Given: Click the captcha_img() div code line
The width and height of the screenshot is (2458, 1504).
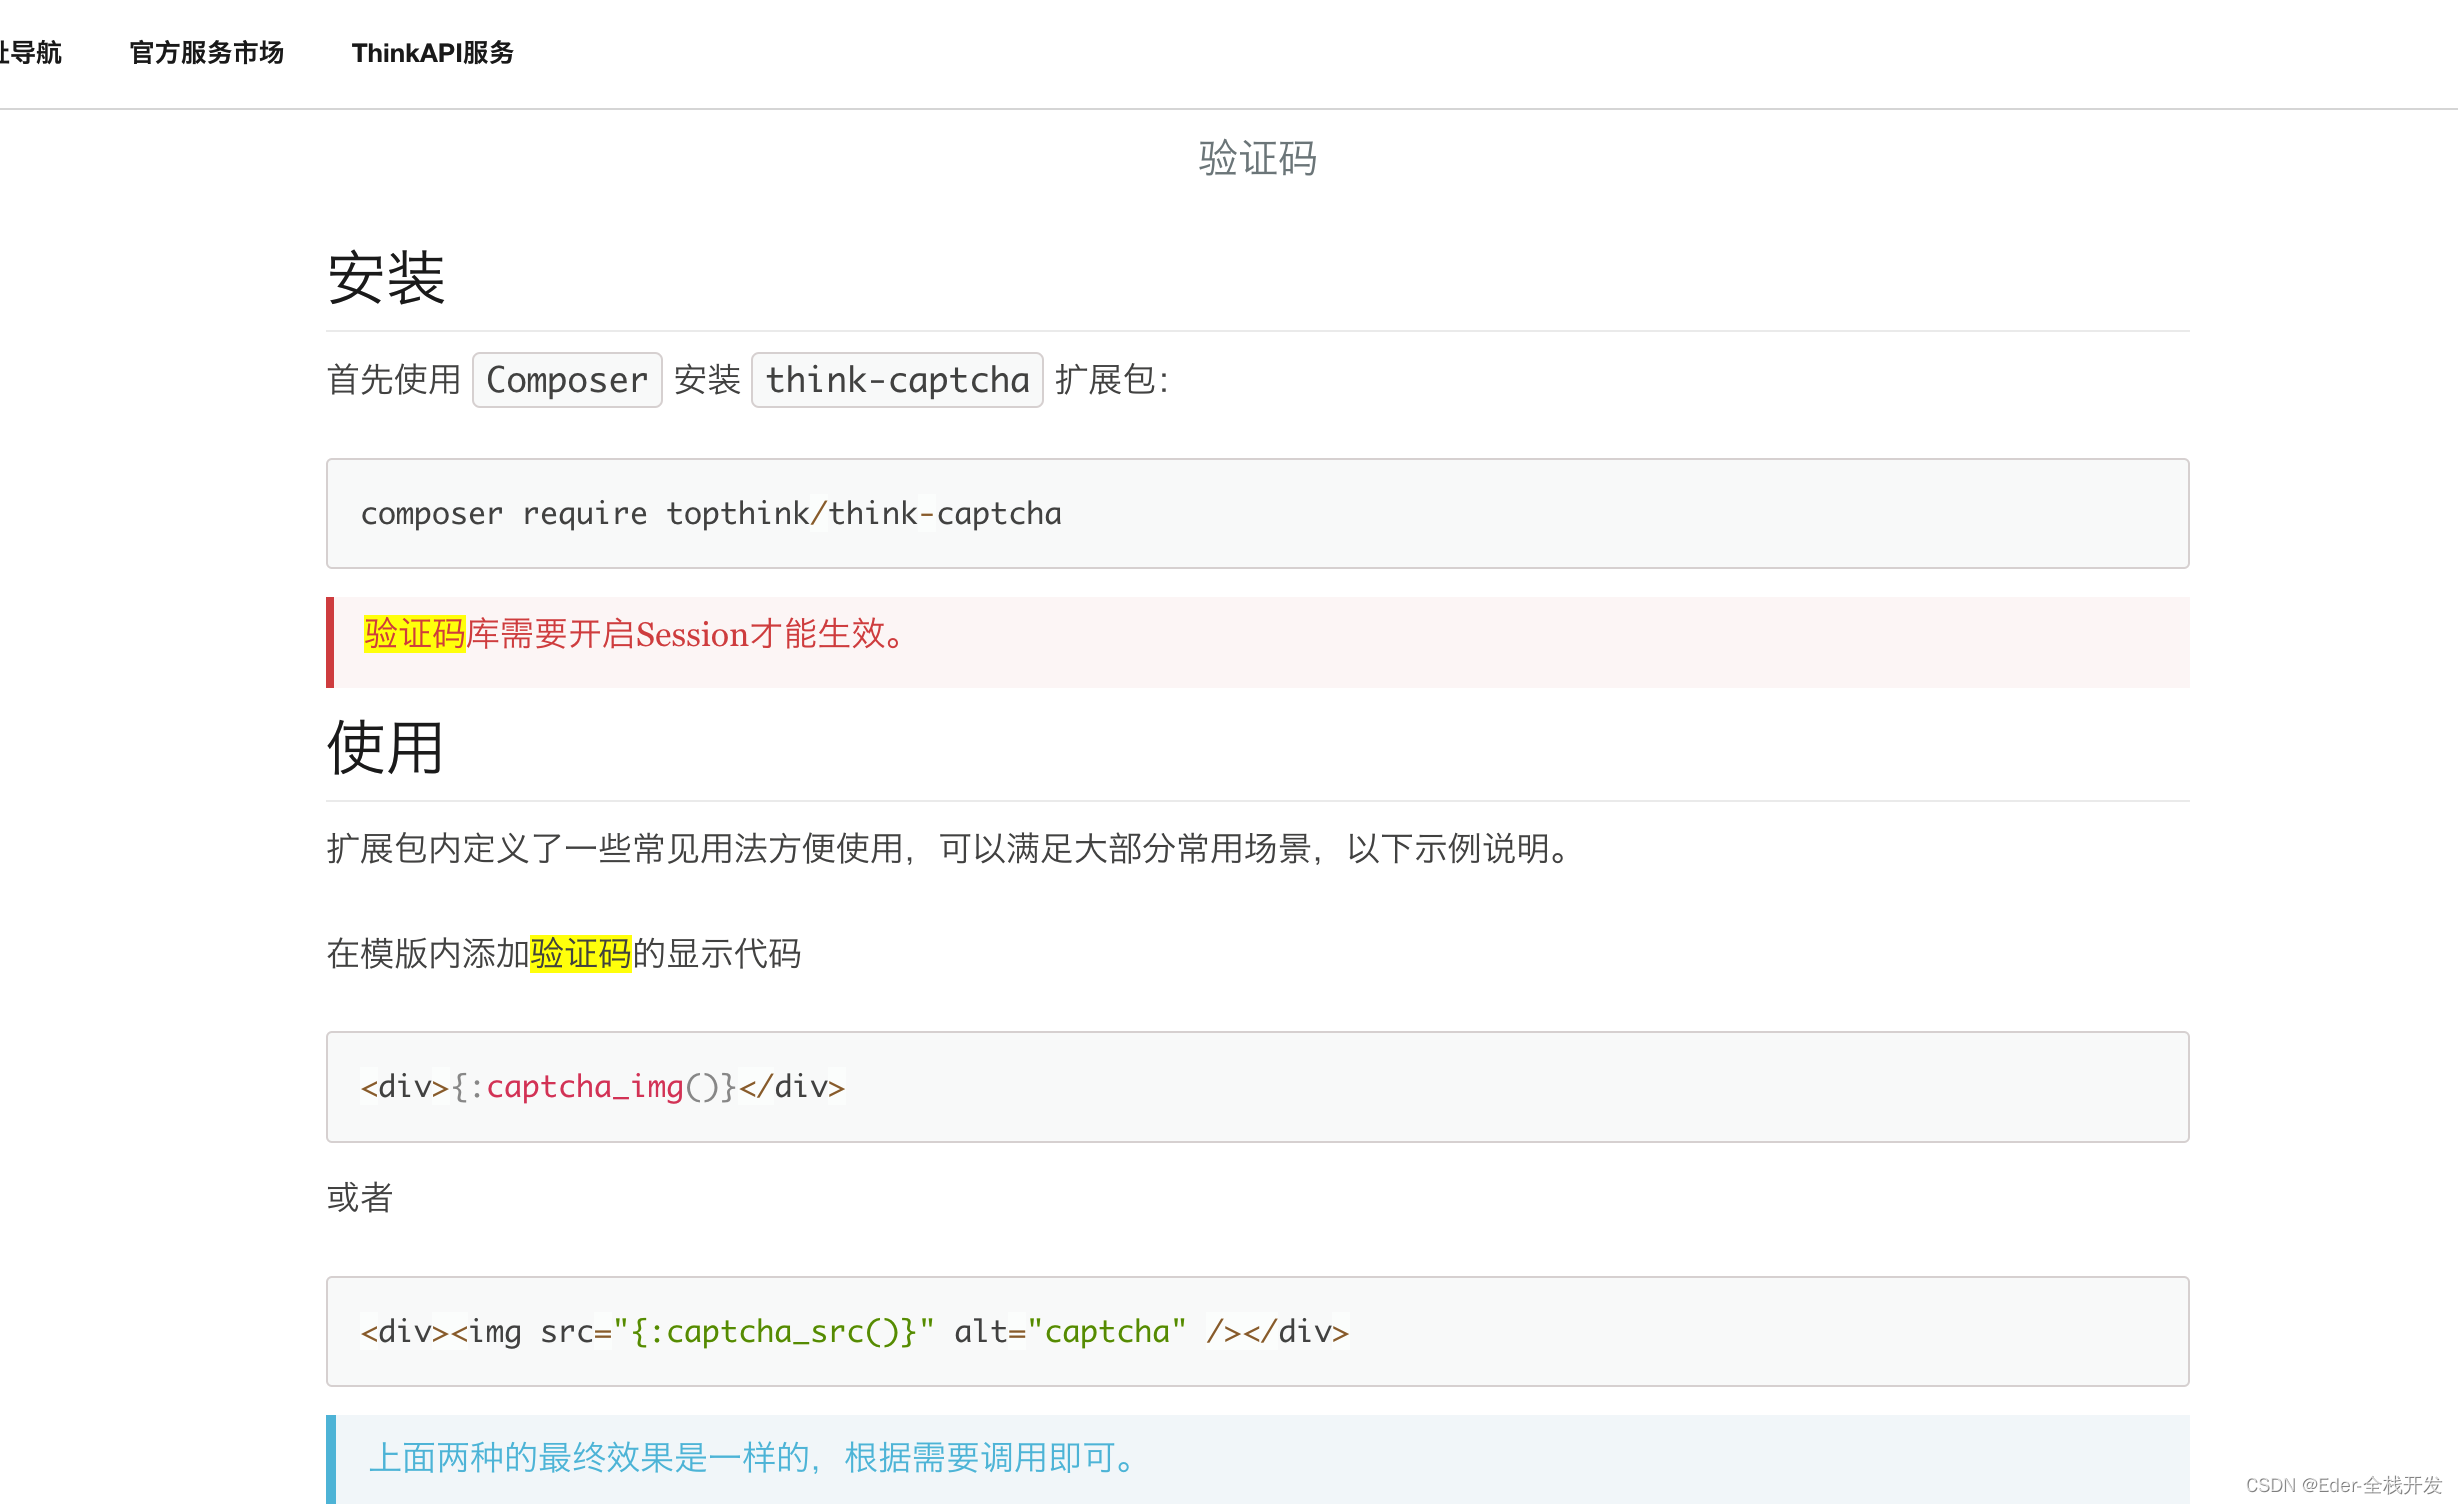Looking at the screenshot, I should (603, 1087).
